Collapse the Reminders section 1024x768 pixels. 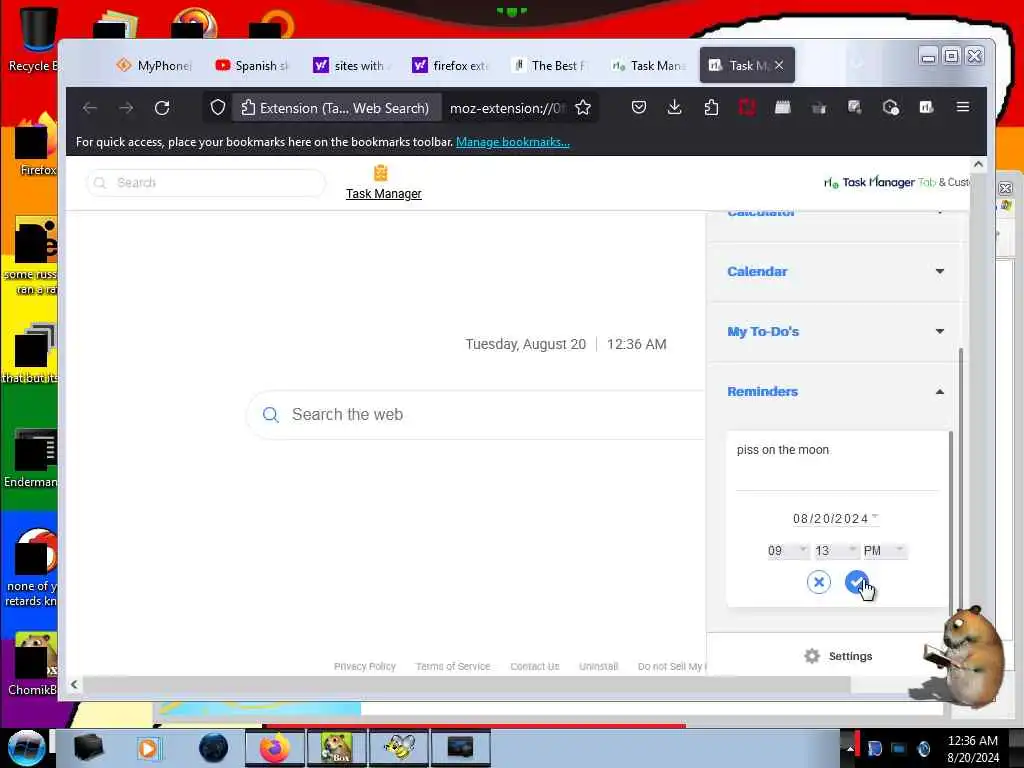click(835, 391)
